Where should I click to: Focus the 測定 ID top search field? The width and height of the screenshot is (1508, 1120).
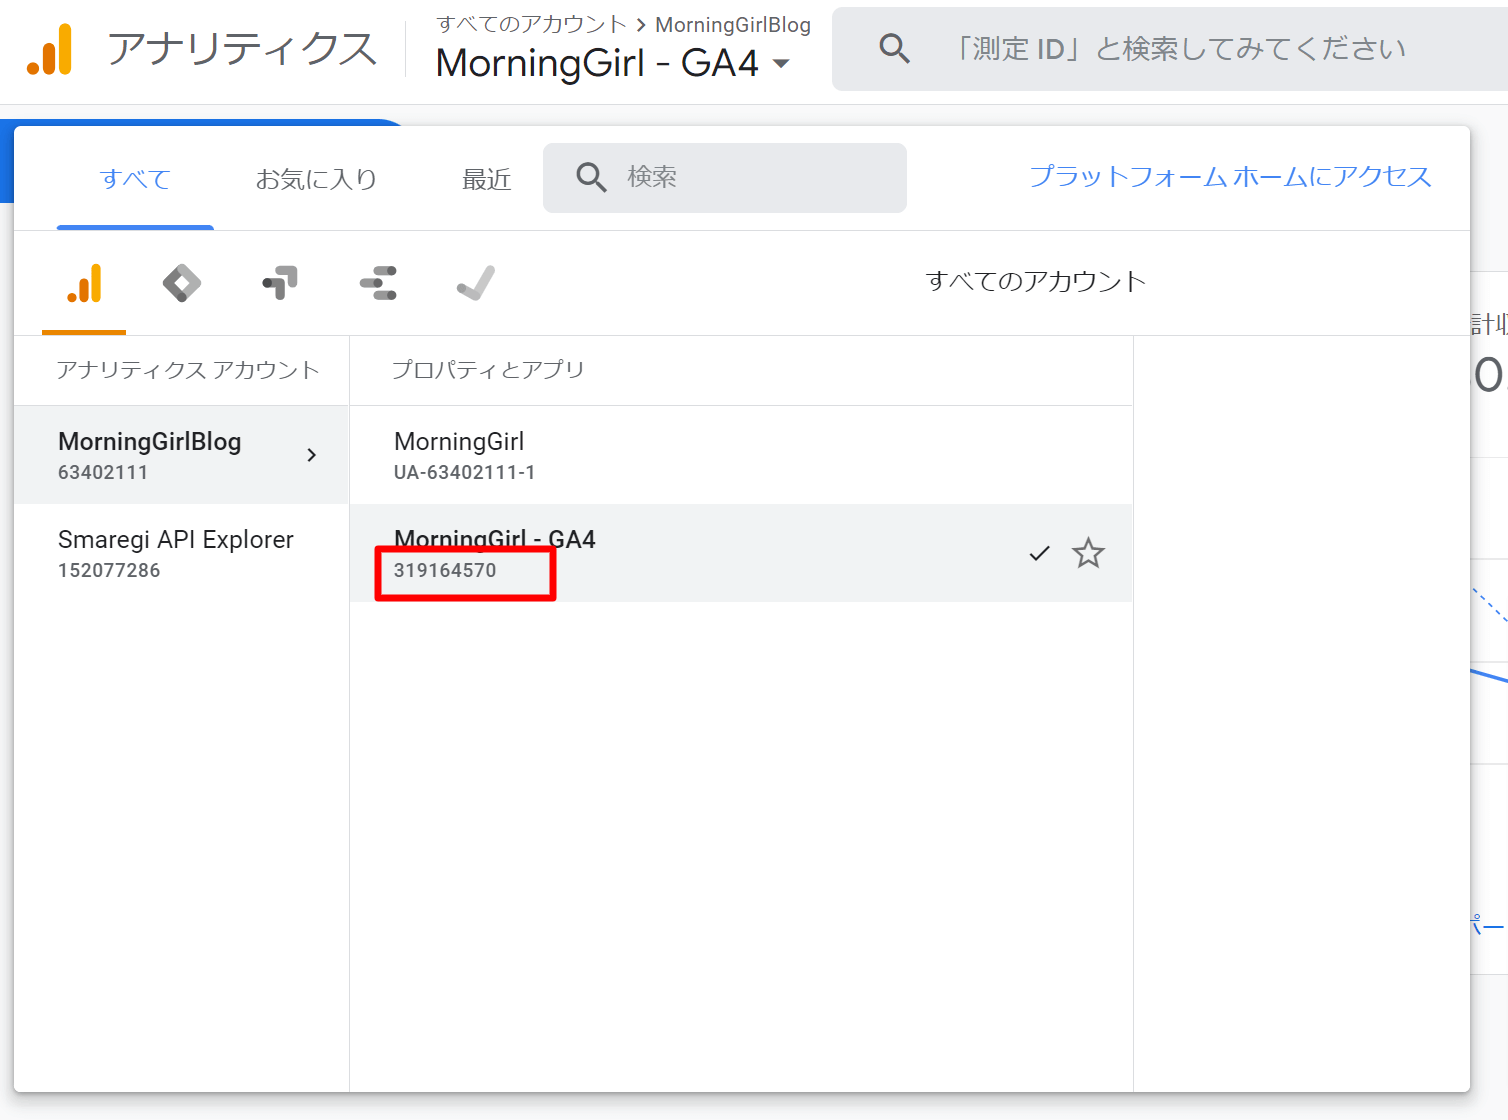[x=1180, y=48]
